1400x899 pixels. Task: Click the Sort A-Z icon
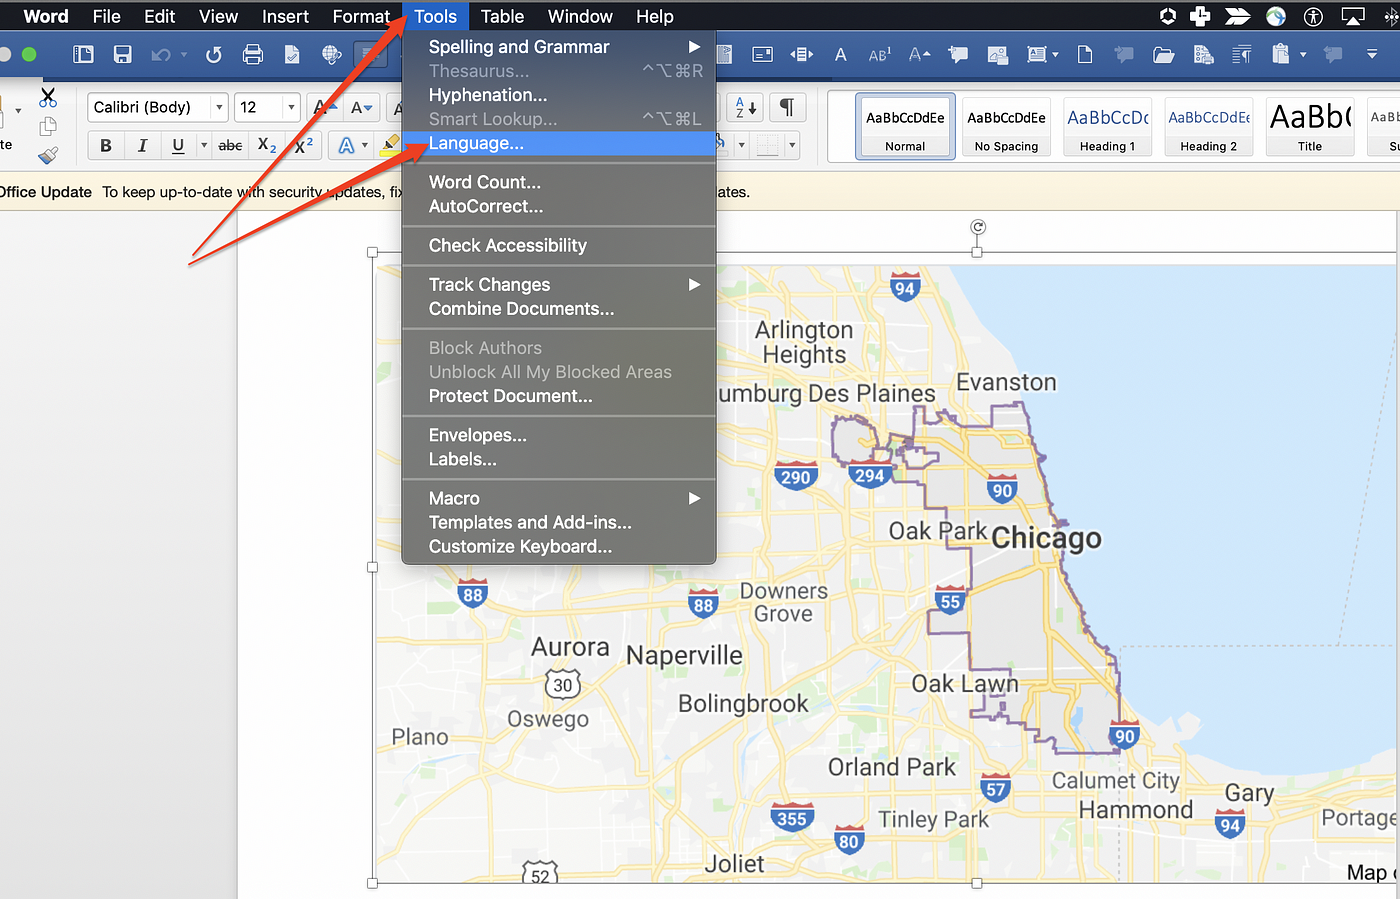coord(746,107)
